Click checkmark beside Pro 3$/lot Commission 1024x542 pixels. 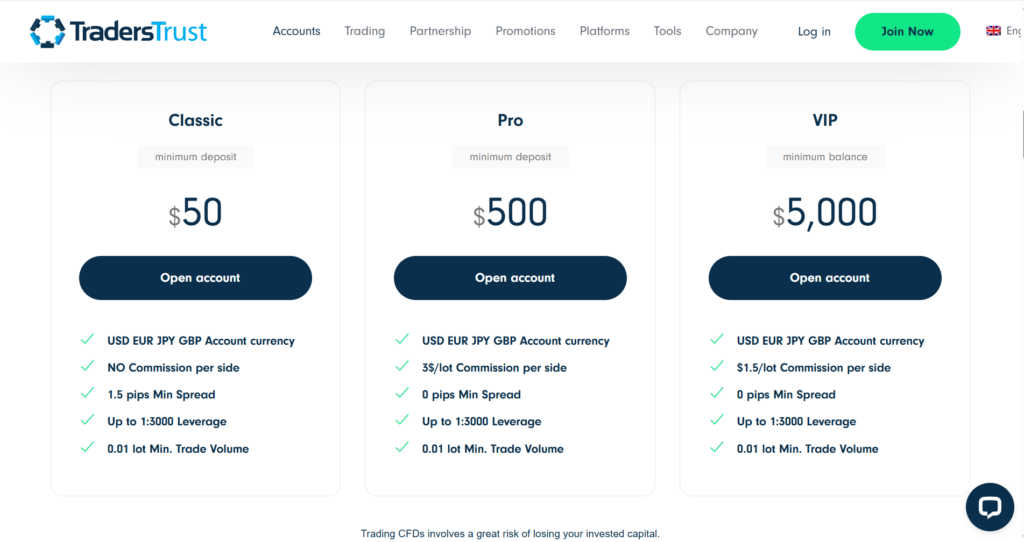402,366
